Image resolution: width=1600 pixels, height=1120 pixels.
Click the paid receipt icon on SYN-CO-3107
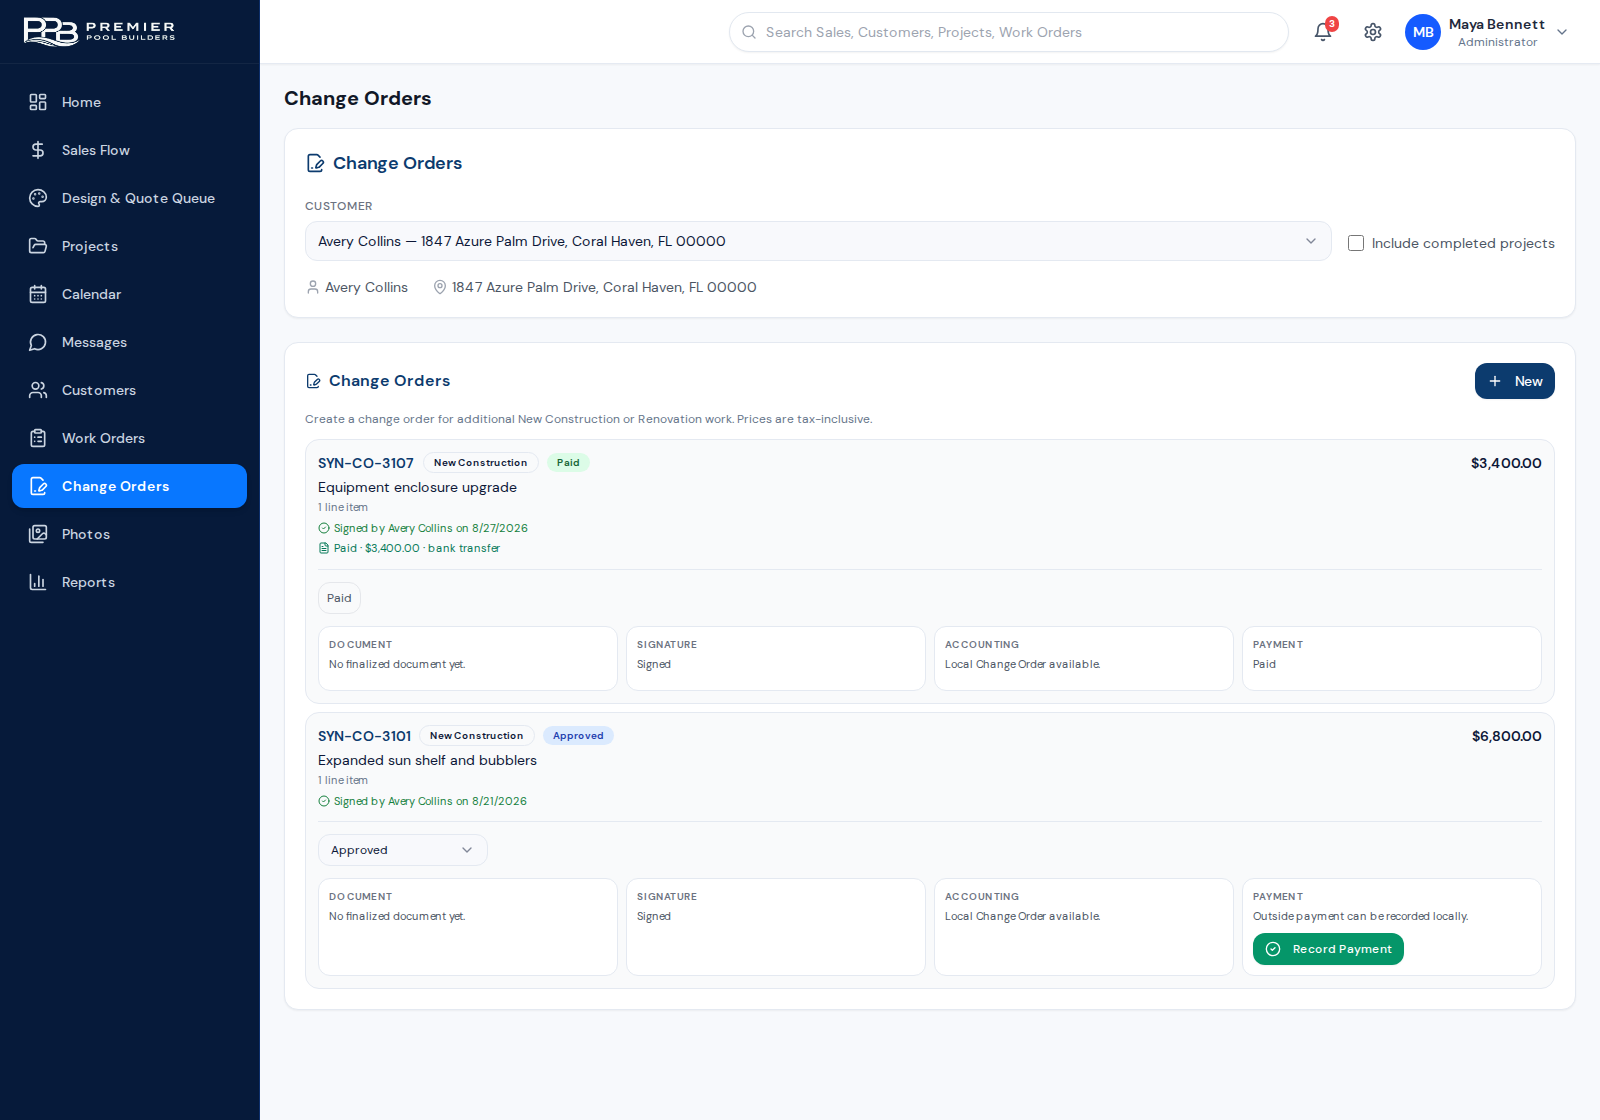pos(324,548)
